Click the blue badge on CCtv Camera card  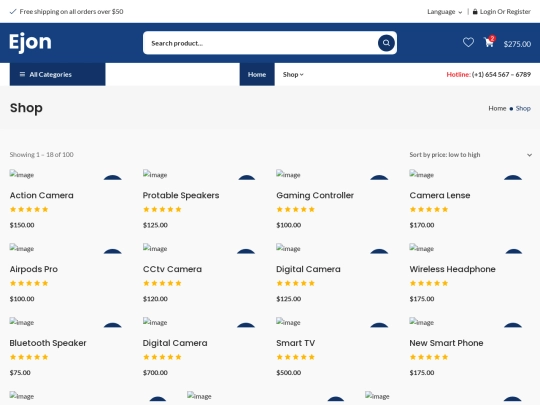pos(246,251)
